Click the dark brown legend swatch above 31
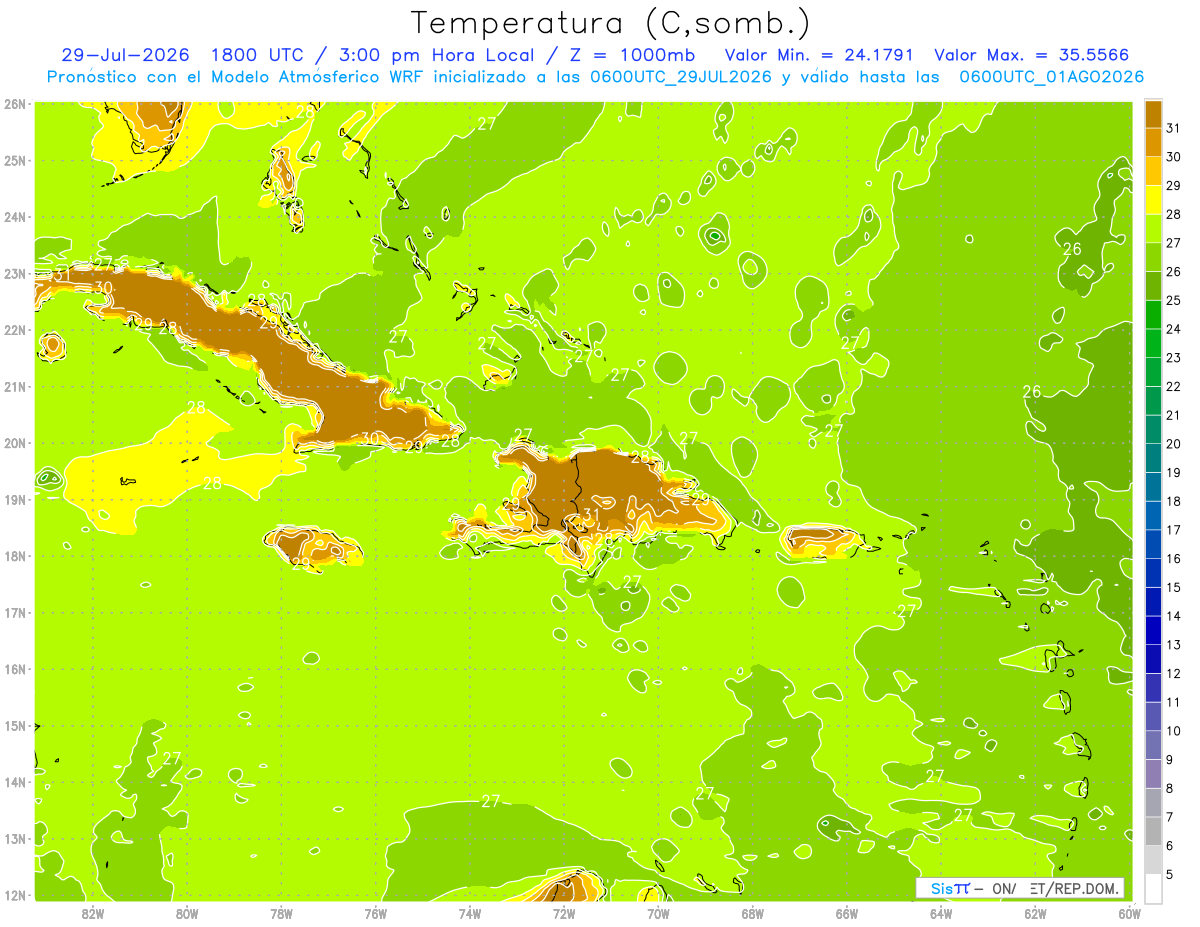 point(1154,114)
